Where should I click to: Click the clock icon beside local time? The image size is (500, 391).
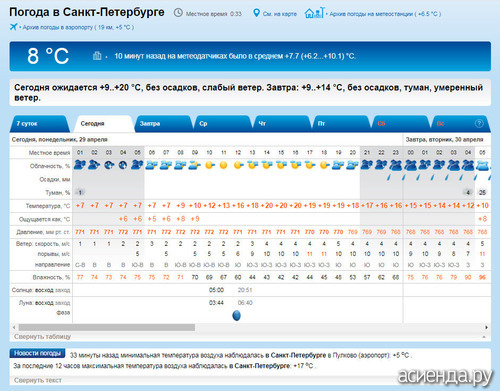click(178, 13)
